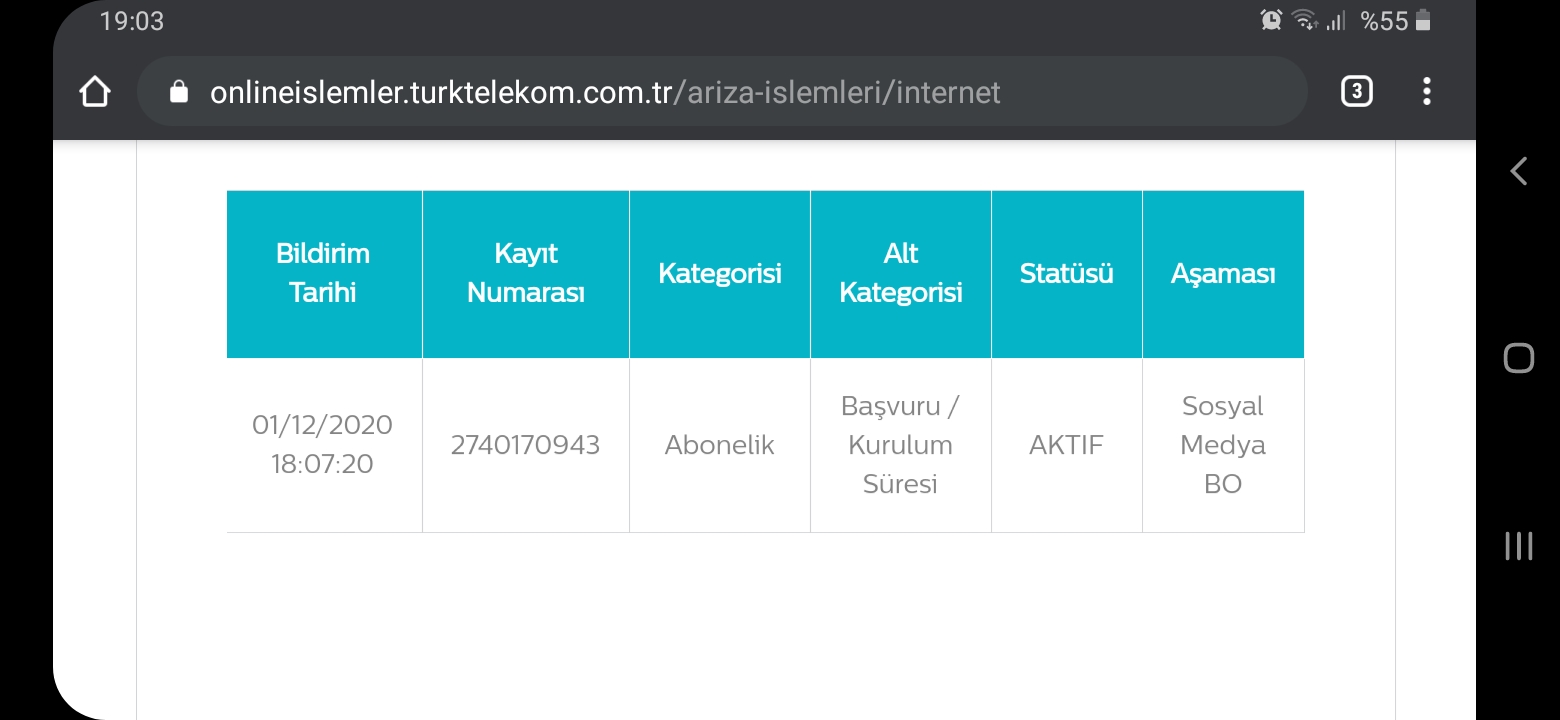Screen dimensions: 1560x720
Task: Select the Kategorisi column header
Action: 719,273
